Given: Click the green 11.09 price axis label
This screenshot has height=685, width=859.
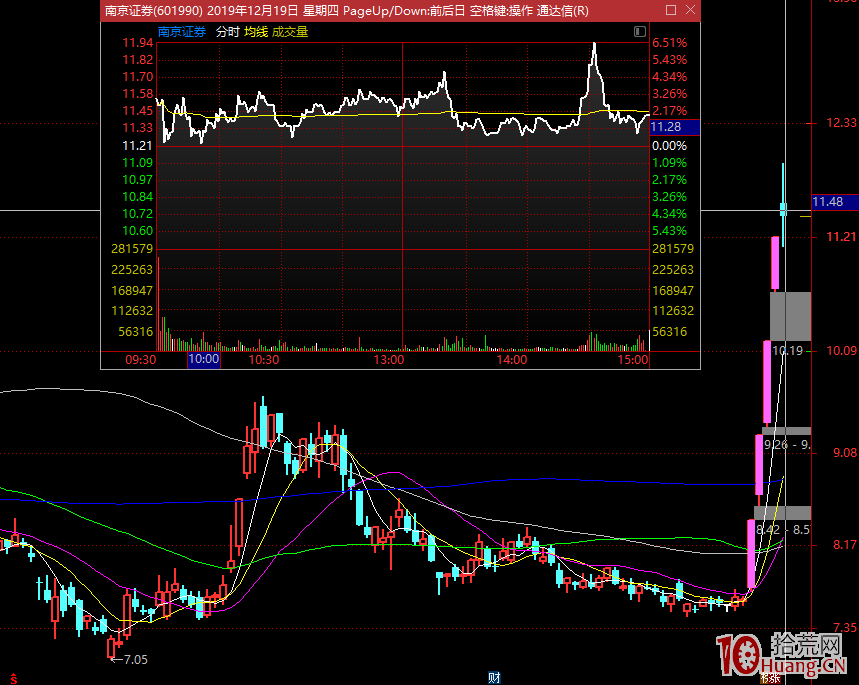Looking at the screenshot, I should [138, 163].
